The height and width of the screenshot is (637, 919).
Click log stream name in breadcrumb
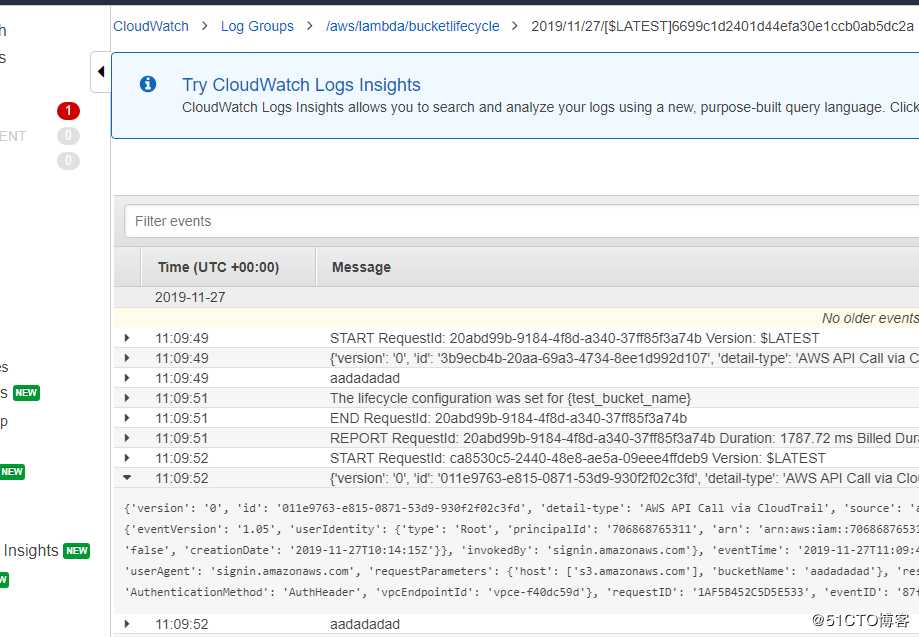click(x=722, y=26)
